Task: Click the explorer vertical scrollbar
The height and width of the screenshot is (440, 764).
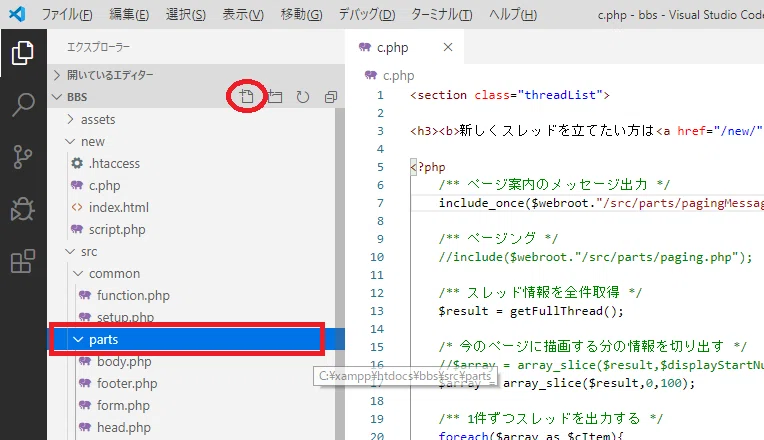Action: (340, 273)
